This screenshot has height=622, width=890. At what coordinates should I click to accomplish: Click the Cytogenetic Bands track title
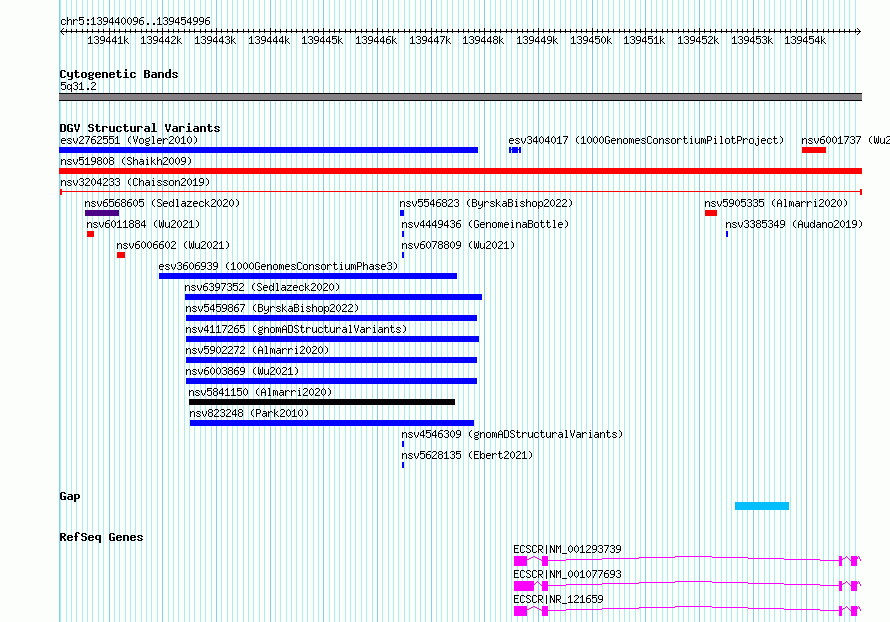click(x=119, y=74)
